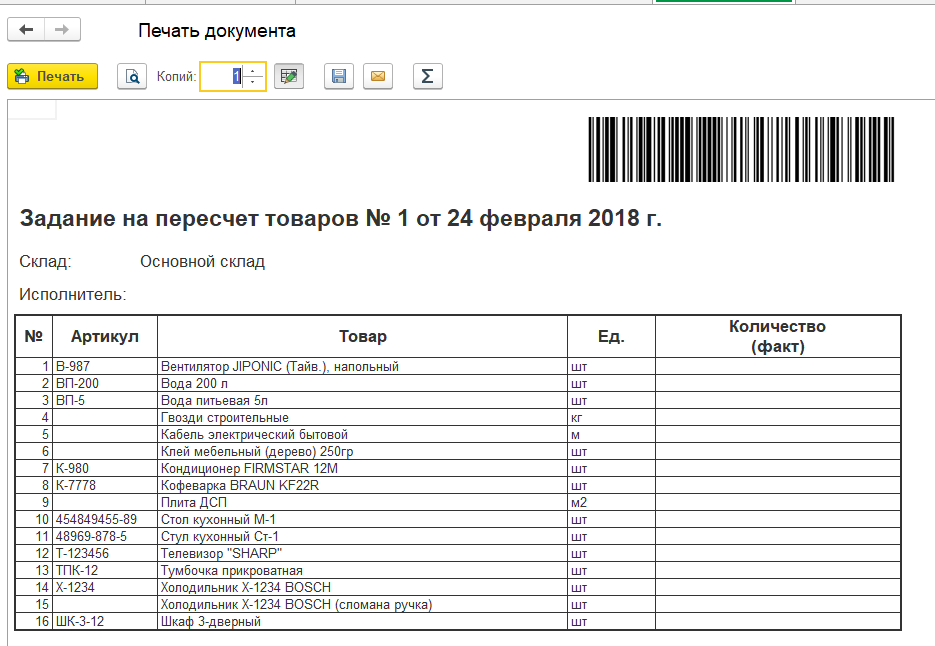Select article cell 454849455-89
The image size is (935, 646).
pos(105,520)
